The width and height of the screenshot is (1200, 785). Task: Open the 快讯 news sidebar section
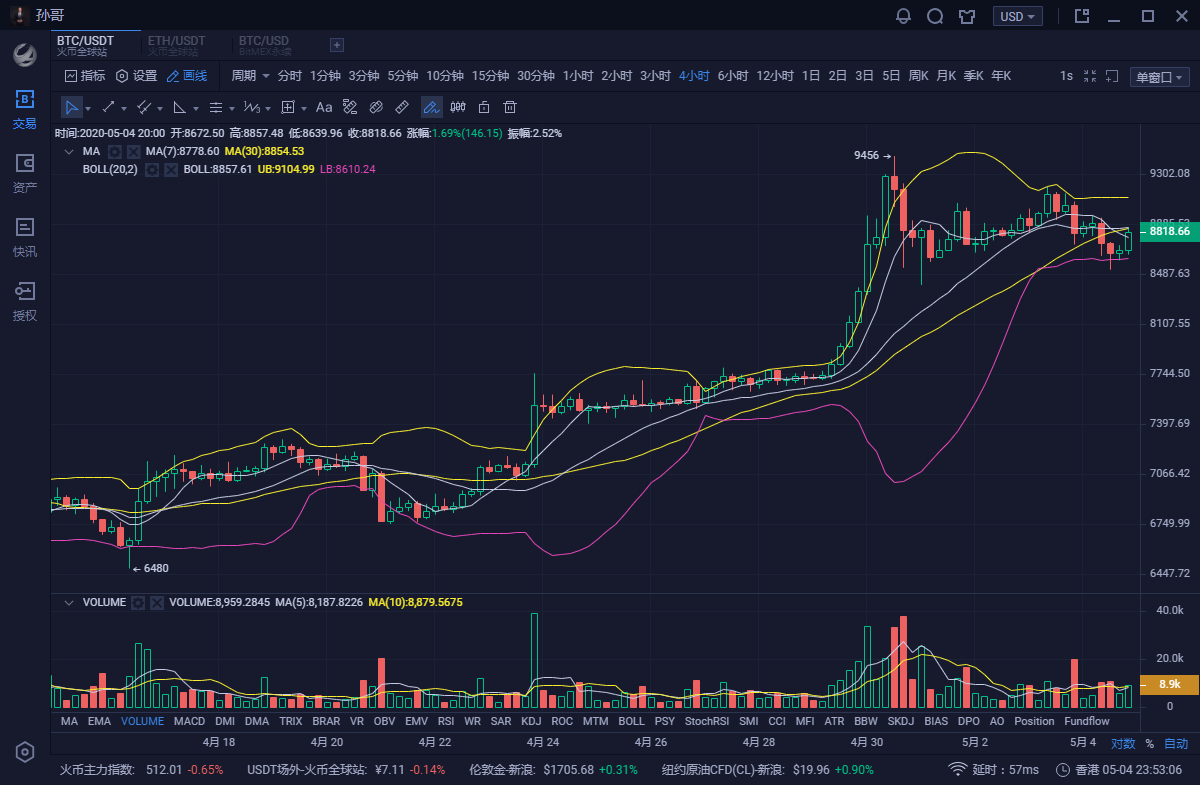25,237
